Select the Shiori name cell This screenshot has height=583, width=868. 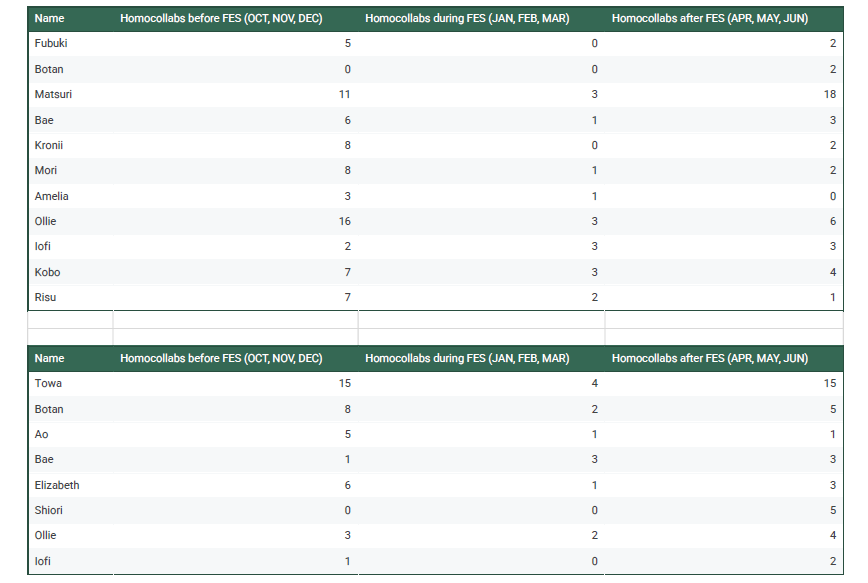click(x=70, y=510)
